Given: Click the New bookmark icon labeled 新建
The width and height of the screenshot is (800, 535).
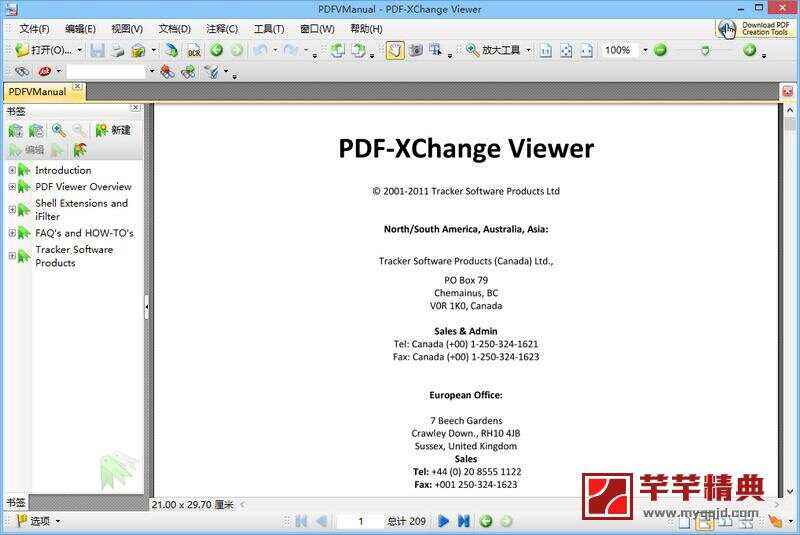Looking at the screenshot, I should click(x=113, y=131).
